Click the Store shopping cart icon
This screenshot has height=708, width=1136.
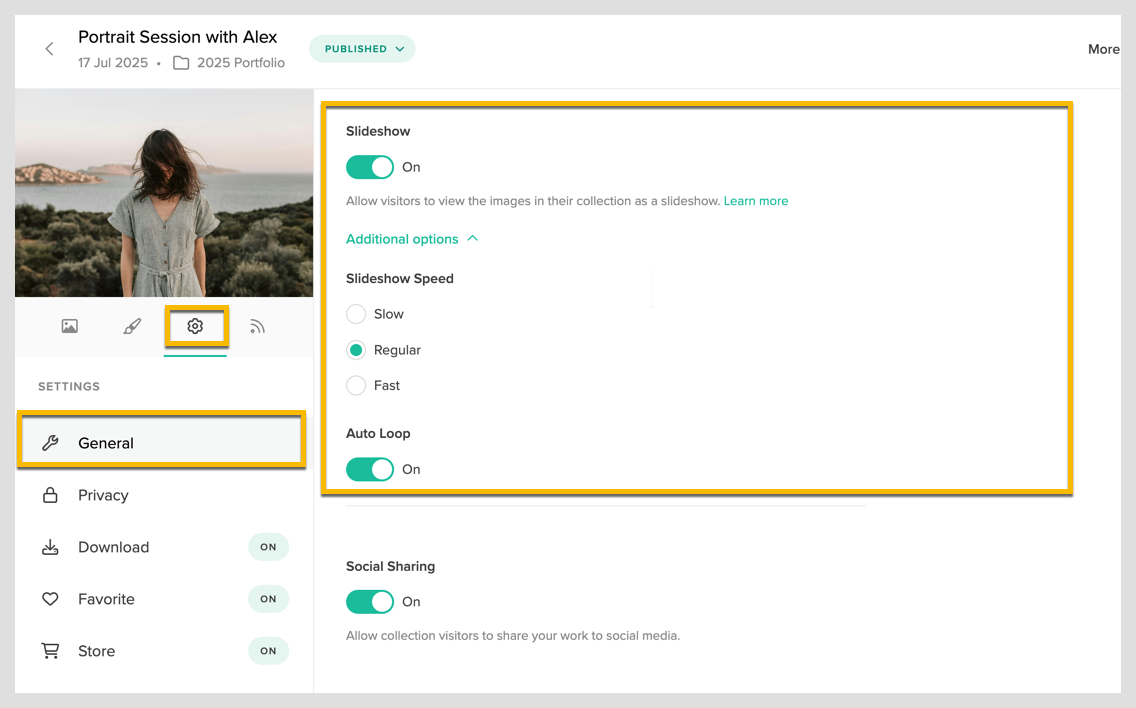[50, 651]
